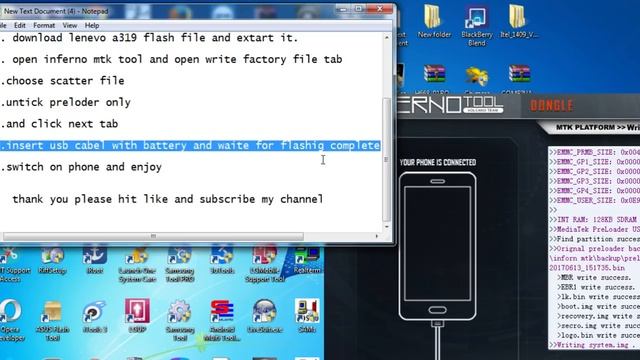
Task: Open the Itel_1409_V folder on the desktop
Action: coord(519,21)
